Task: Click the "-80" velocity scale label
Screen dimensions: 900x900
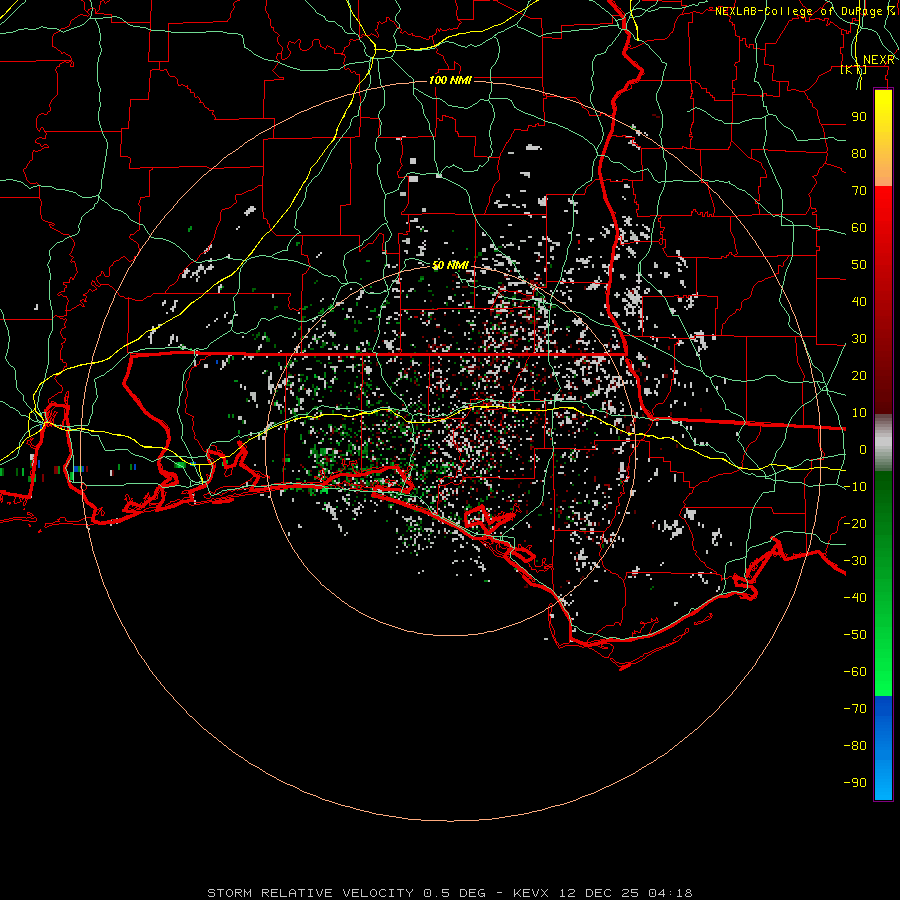Action: coord(855,746)
